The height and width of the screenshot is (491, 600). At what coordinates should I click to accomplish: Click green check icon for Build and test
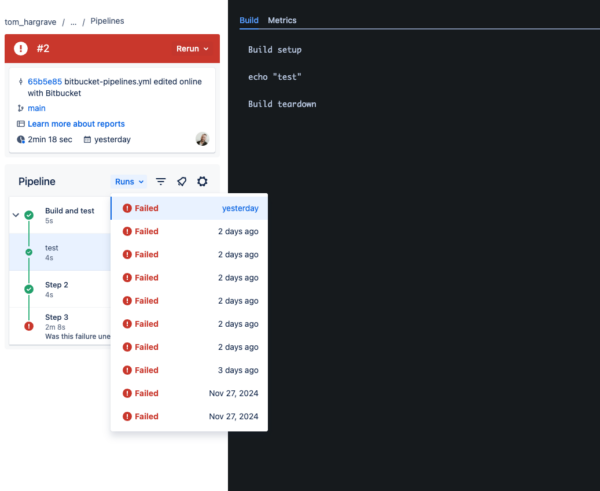(x=30, y=215)
